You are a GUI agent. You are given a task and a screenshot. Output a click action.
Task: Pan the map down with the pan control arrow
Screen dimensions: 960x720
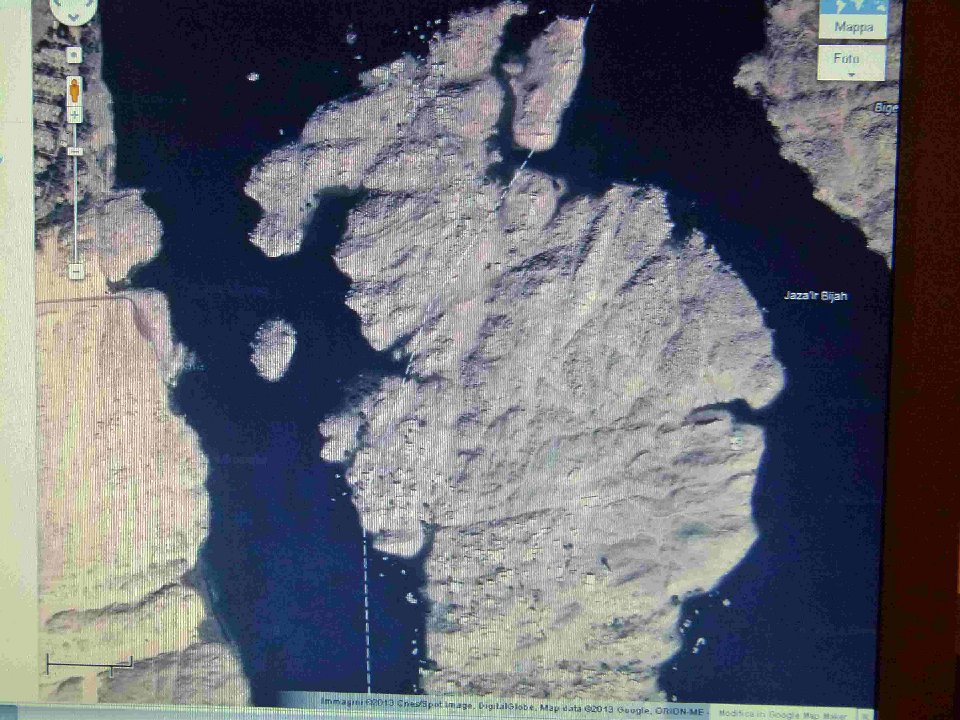point(73,18)
